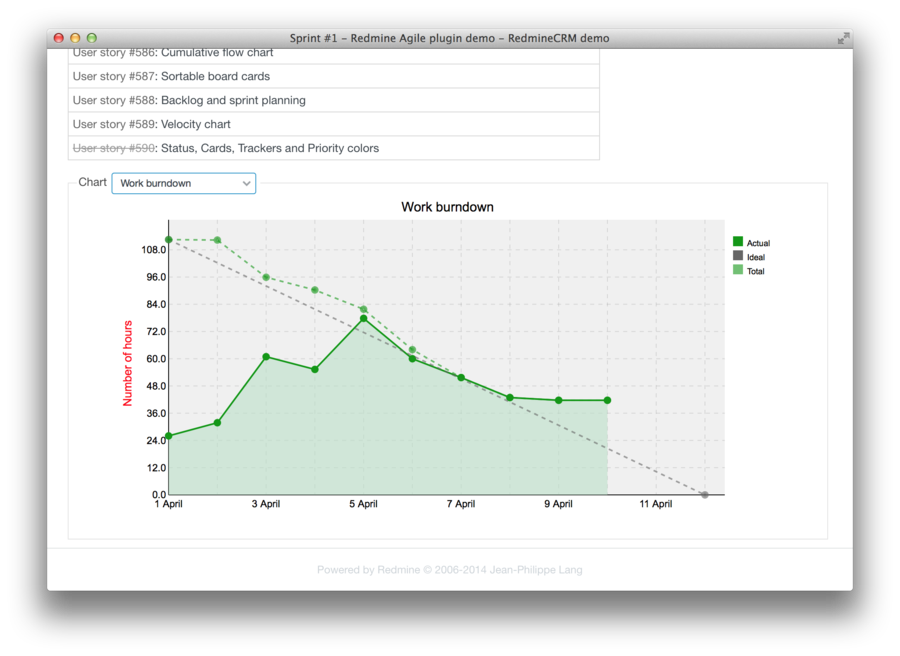
Task: Go to User story #589 Velocity chart
Action: [x=113, y=124]
